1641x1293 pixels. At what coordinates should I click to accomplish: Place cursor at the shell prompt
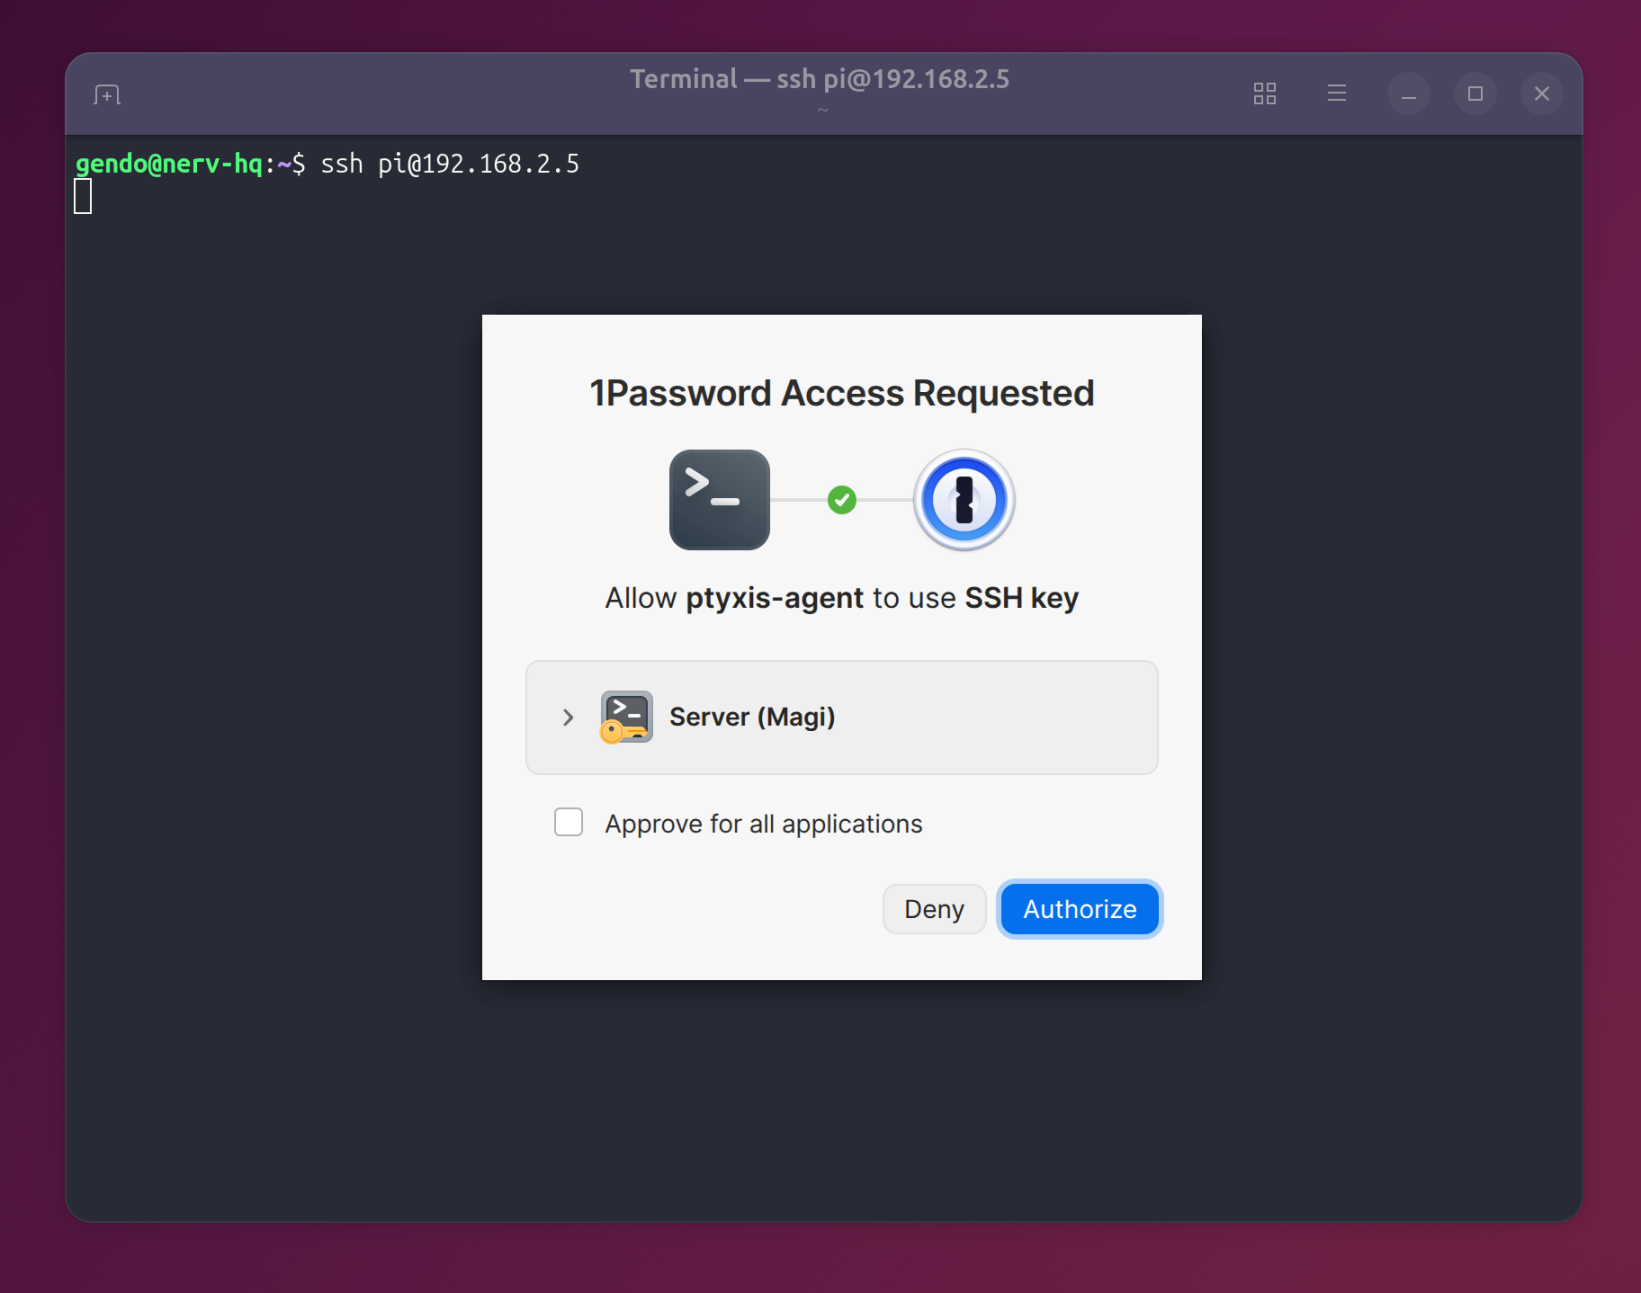click(x=85, y=196)
